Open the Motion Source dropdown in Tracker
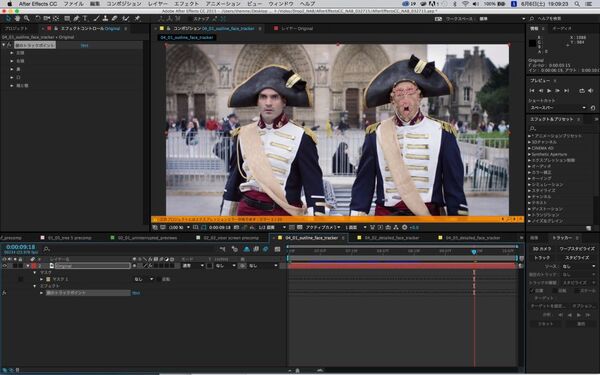Image resolution: width=600 pixels, height=375 pixels. point(579,266)
